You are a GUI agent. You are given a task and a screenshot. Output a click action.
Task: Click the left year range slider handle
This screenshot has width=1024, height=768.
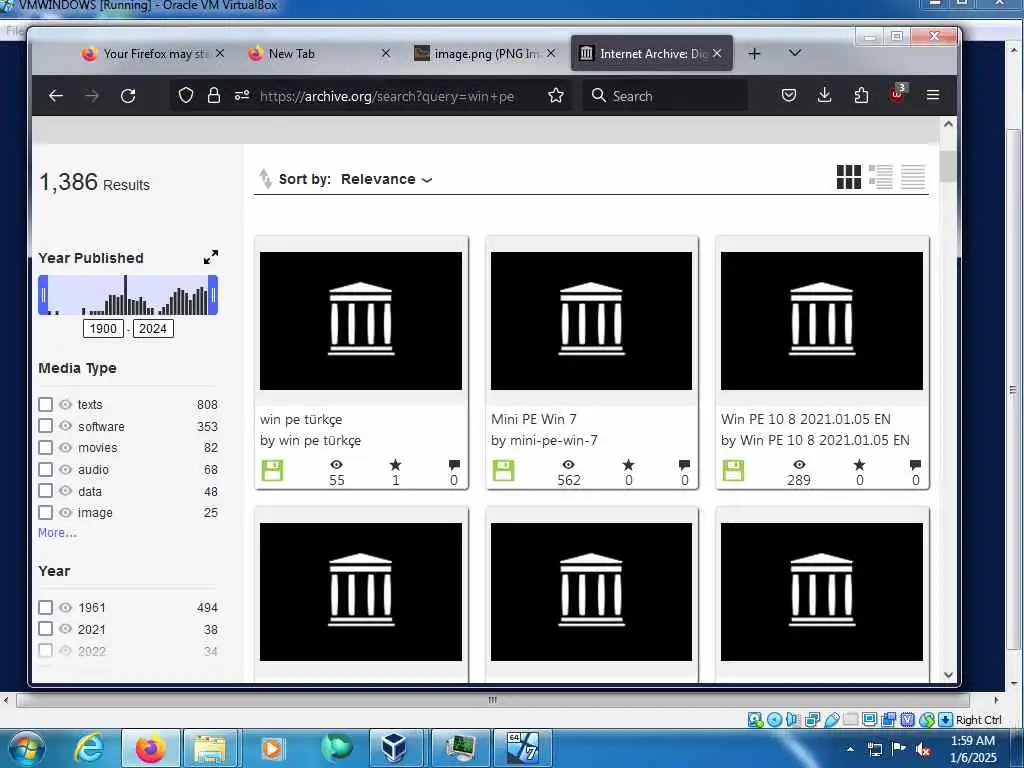tap(43, 295)
